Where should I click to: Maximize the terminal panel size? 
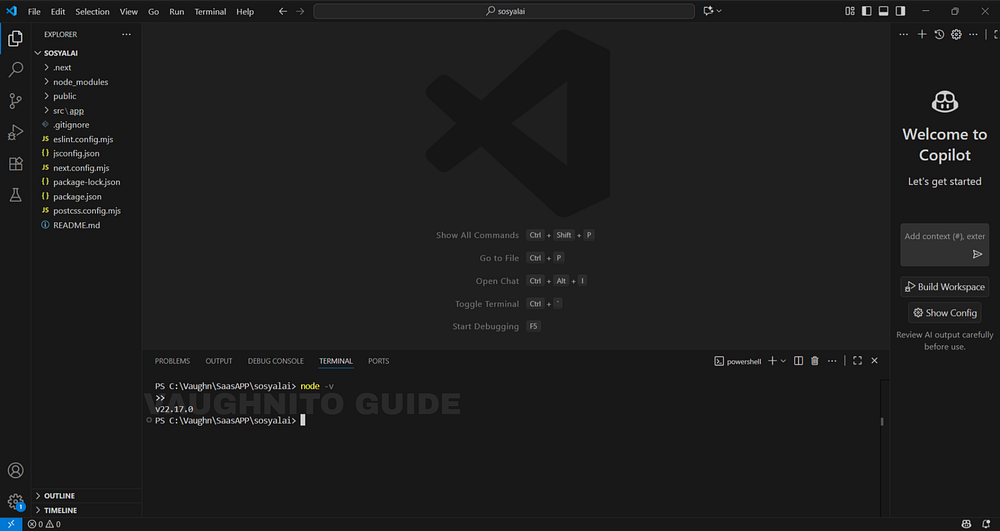tap(857, 361)
